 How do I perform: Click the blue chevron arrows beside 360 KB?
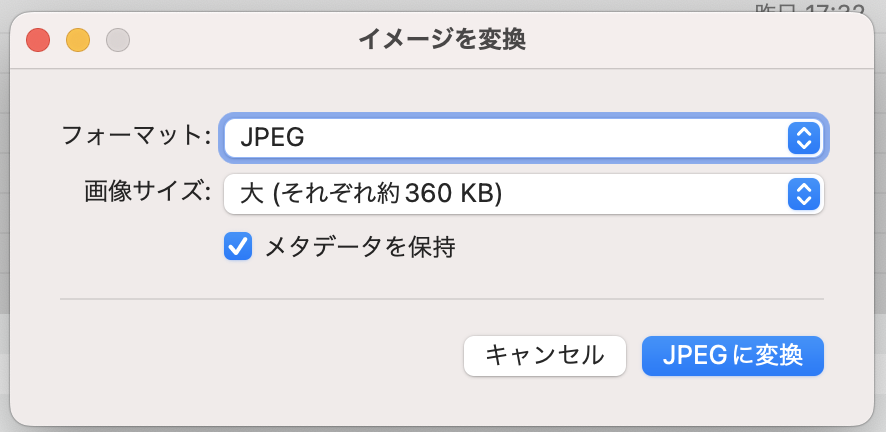(804, 194)
